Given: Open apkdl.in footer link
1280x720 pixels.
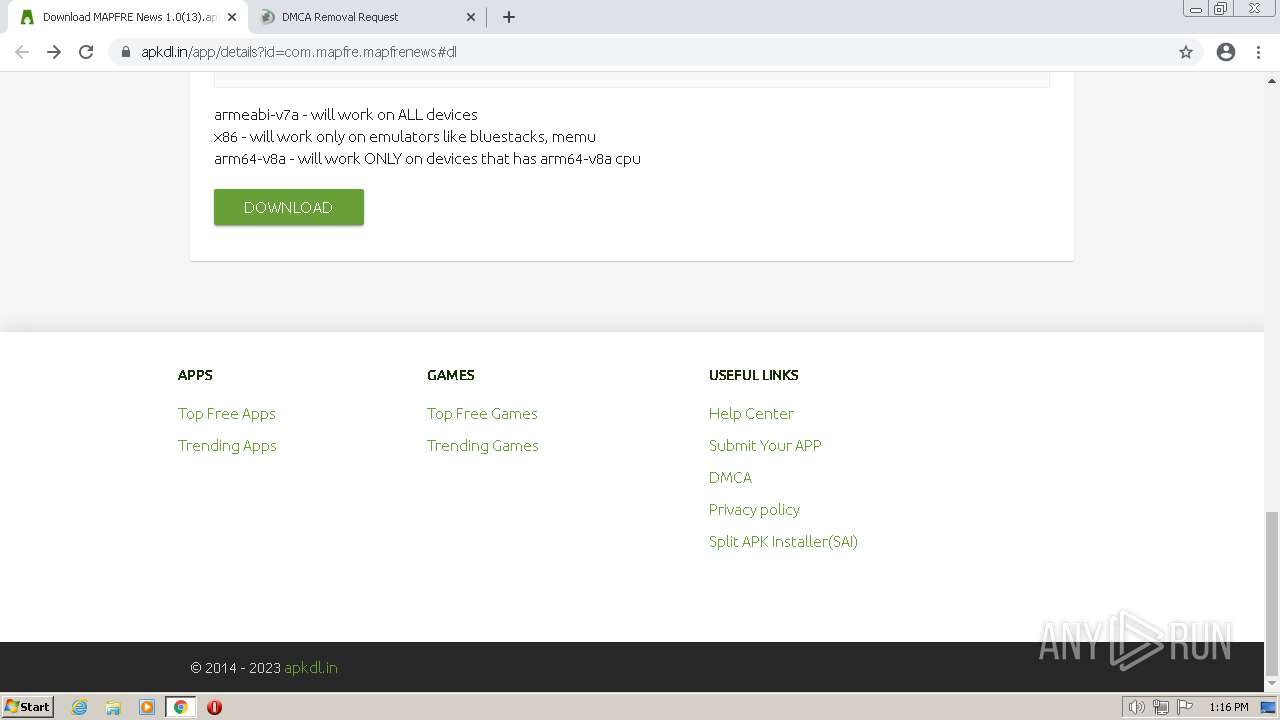Looking at the screenshot, I should 311,668.
